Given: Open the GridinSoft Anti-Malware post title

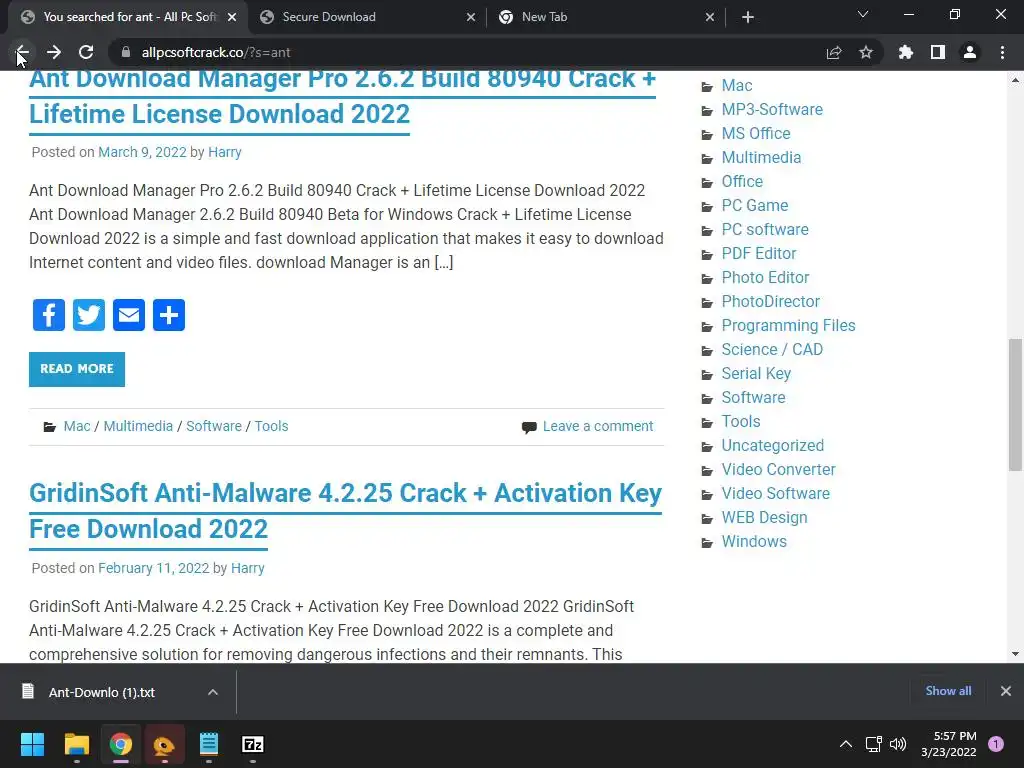Looking at the screenshot, I should (x=345, y=511).
